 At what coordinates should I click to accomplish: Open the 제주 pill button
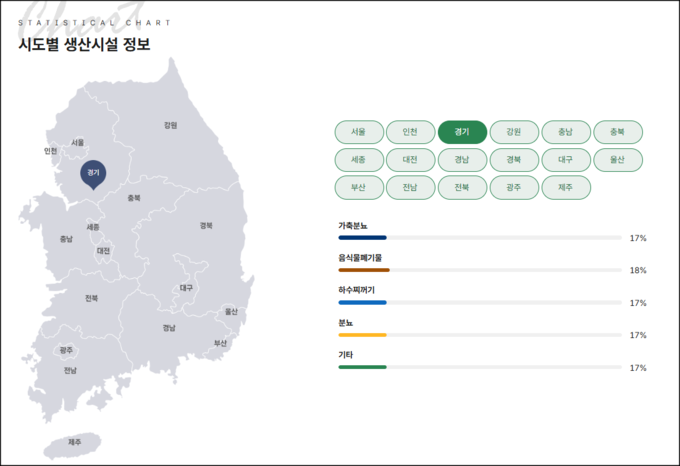(565, 187)
